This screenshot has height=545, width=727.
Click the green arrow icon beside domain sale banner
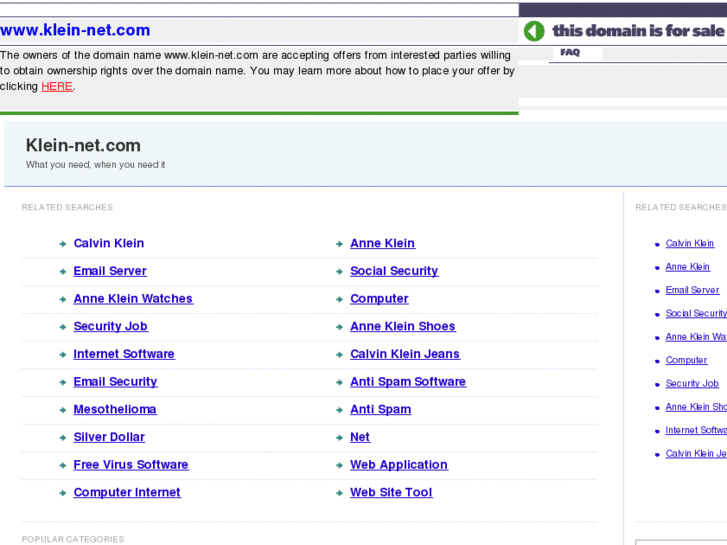534,31
